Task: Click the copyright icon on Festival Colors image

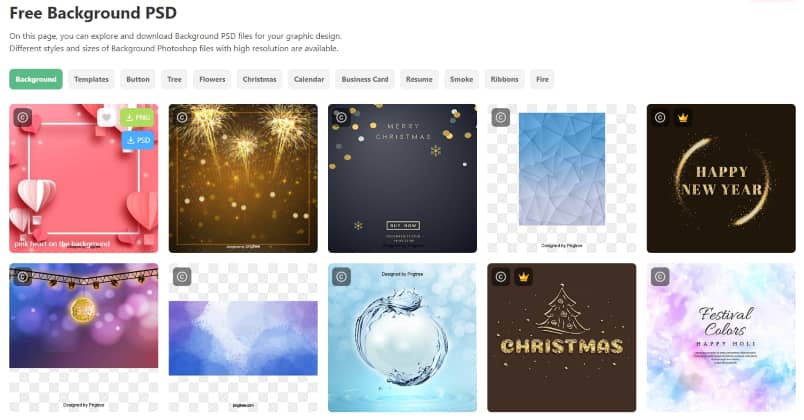Action: tap(660, 277)
